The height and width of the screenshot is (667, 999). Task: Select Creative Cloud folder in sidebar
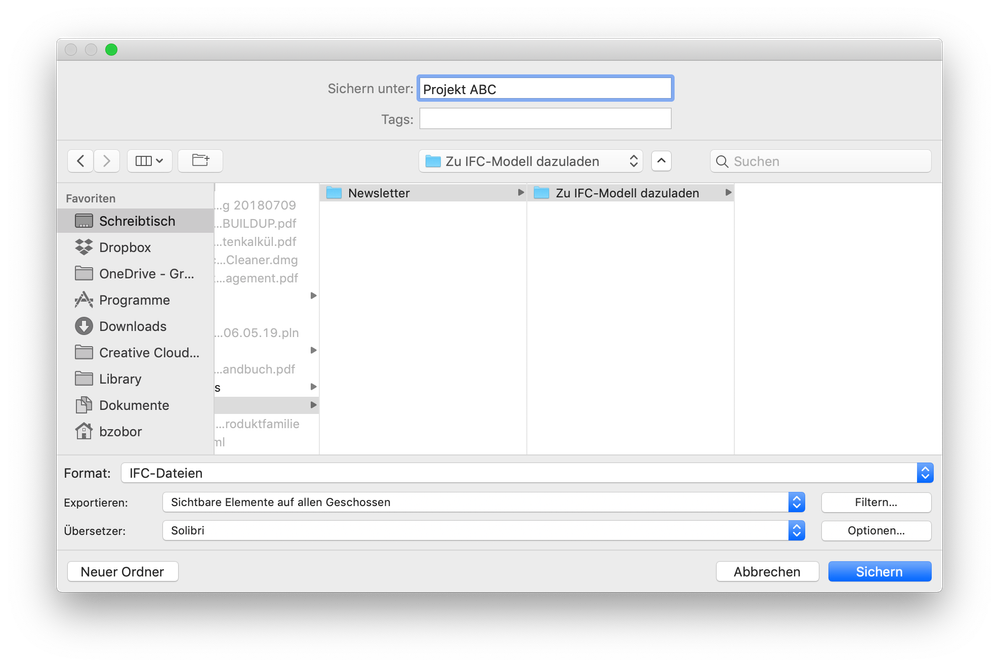[x=135, y=352]
